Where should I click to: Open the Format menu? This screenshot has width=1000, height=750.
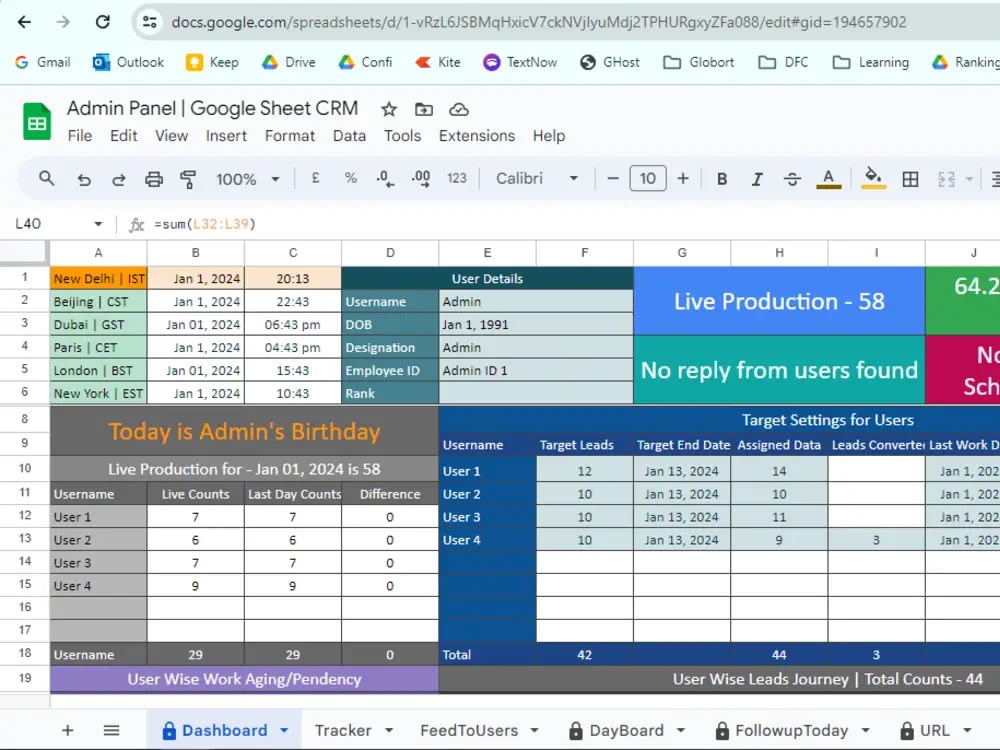tap(290, 136)
